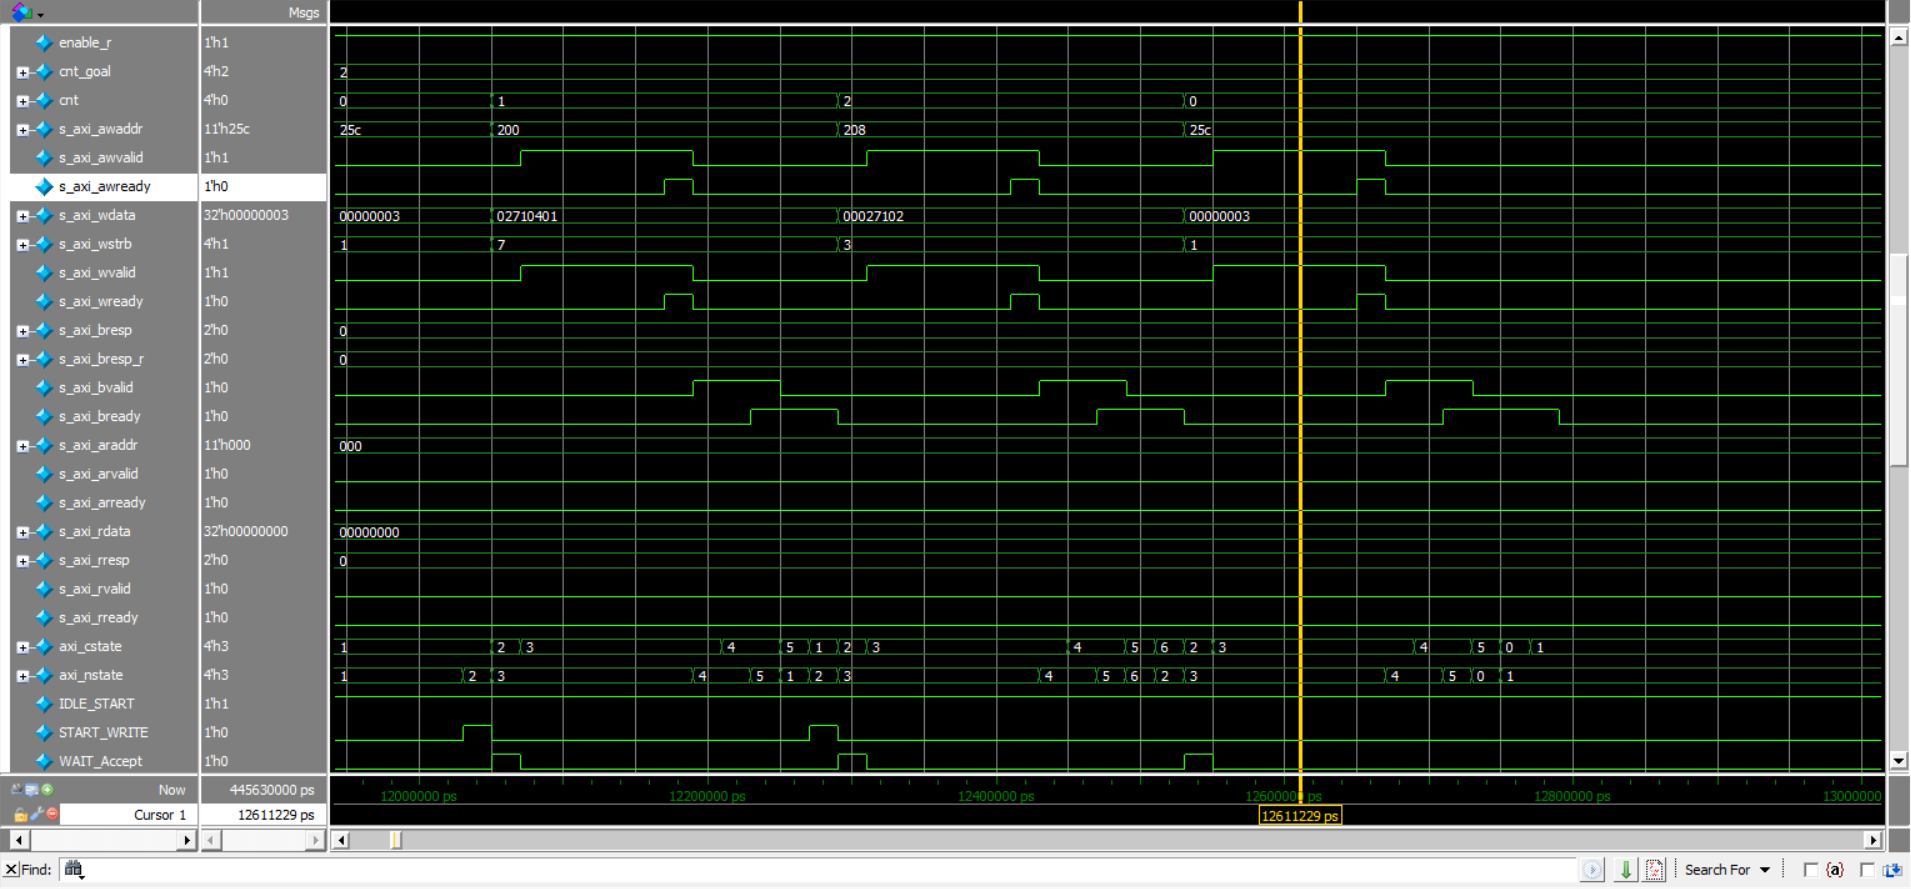This screenshot has height=889, width=1911.
Task: Expand the cnt_goal signal bus
Action: pyautogui.click(x=22, y=72)
